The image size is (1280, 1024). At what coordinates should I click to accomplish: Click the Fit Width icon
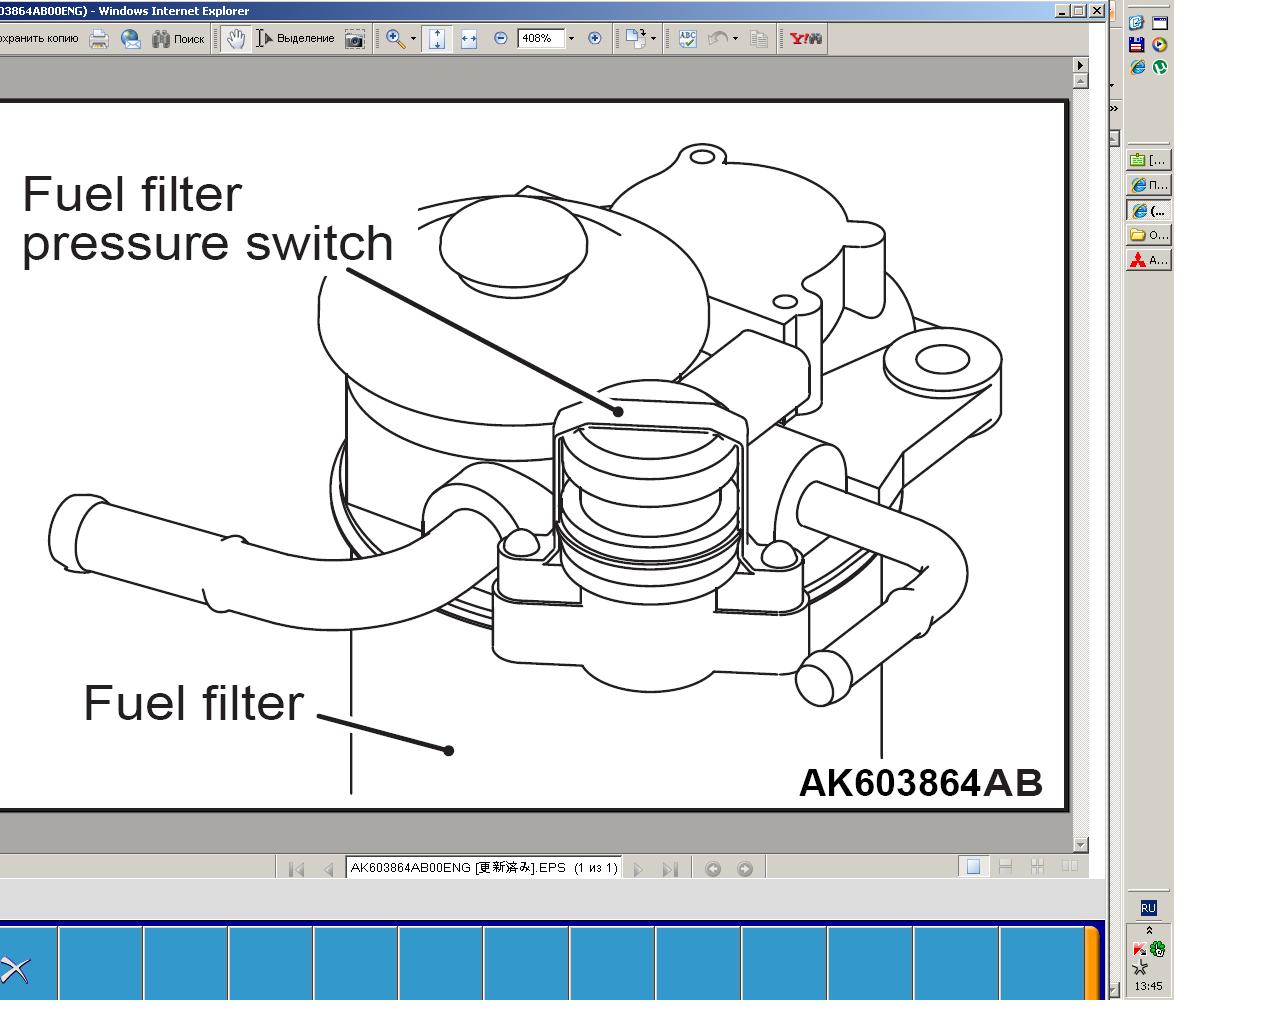[x=468, y=39]
